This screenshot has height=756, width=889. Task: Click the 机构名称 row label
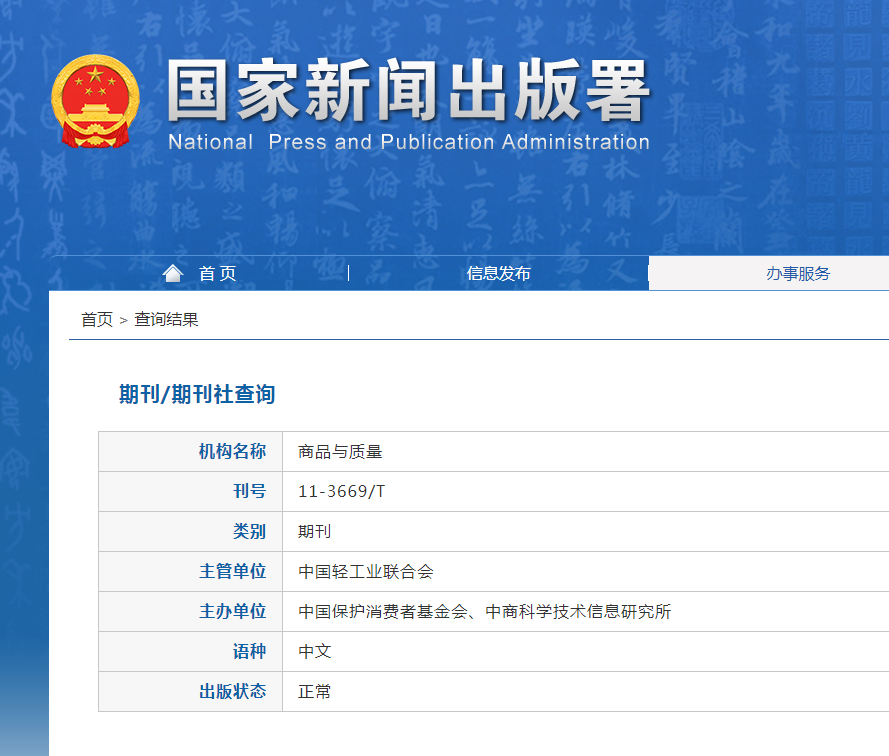coord(232,452)
